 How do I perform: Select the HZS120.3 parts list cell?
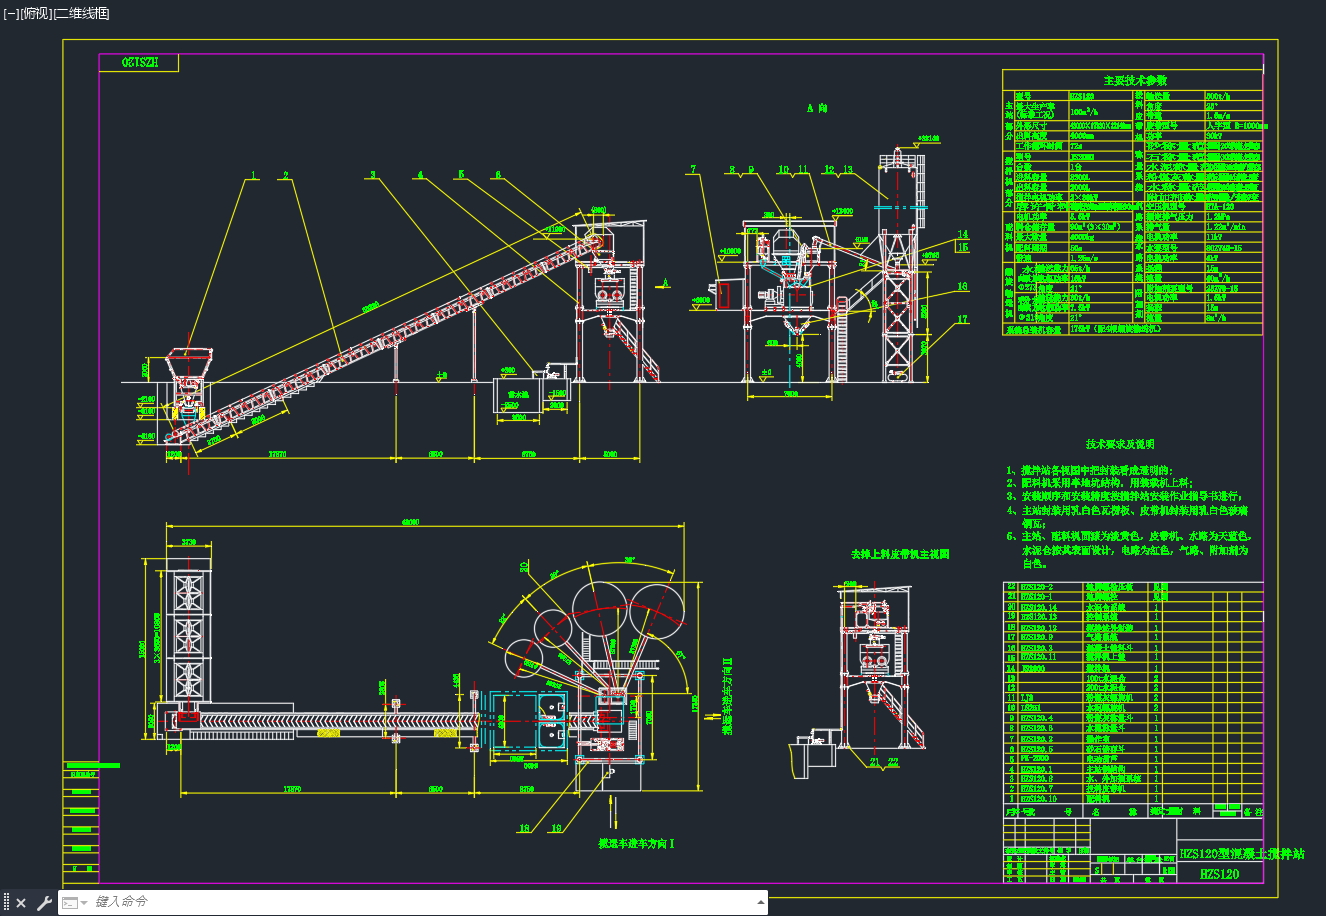coord(1037,648)
